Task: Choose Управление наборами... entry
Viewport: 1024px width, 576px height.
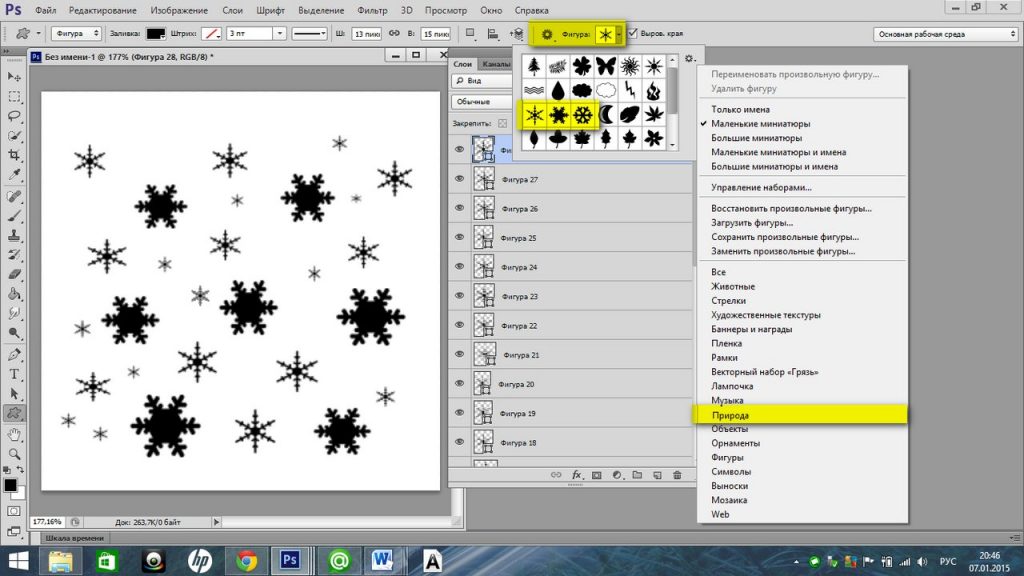Action: (x=761, y=187)
